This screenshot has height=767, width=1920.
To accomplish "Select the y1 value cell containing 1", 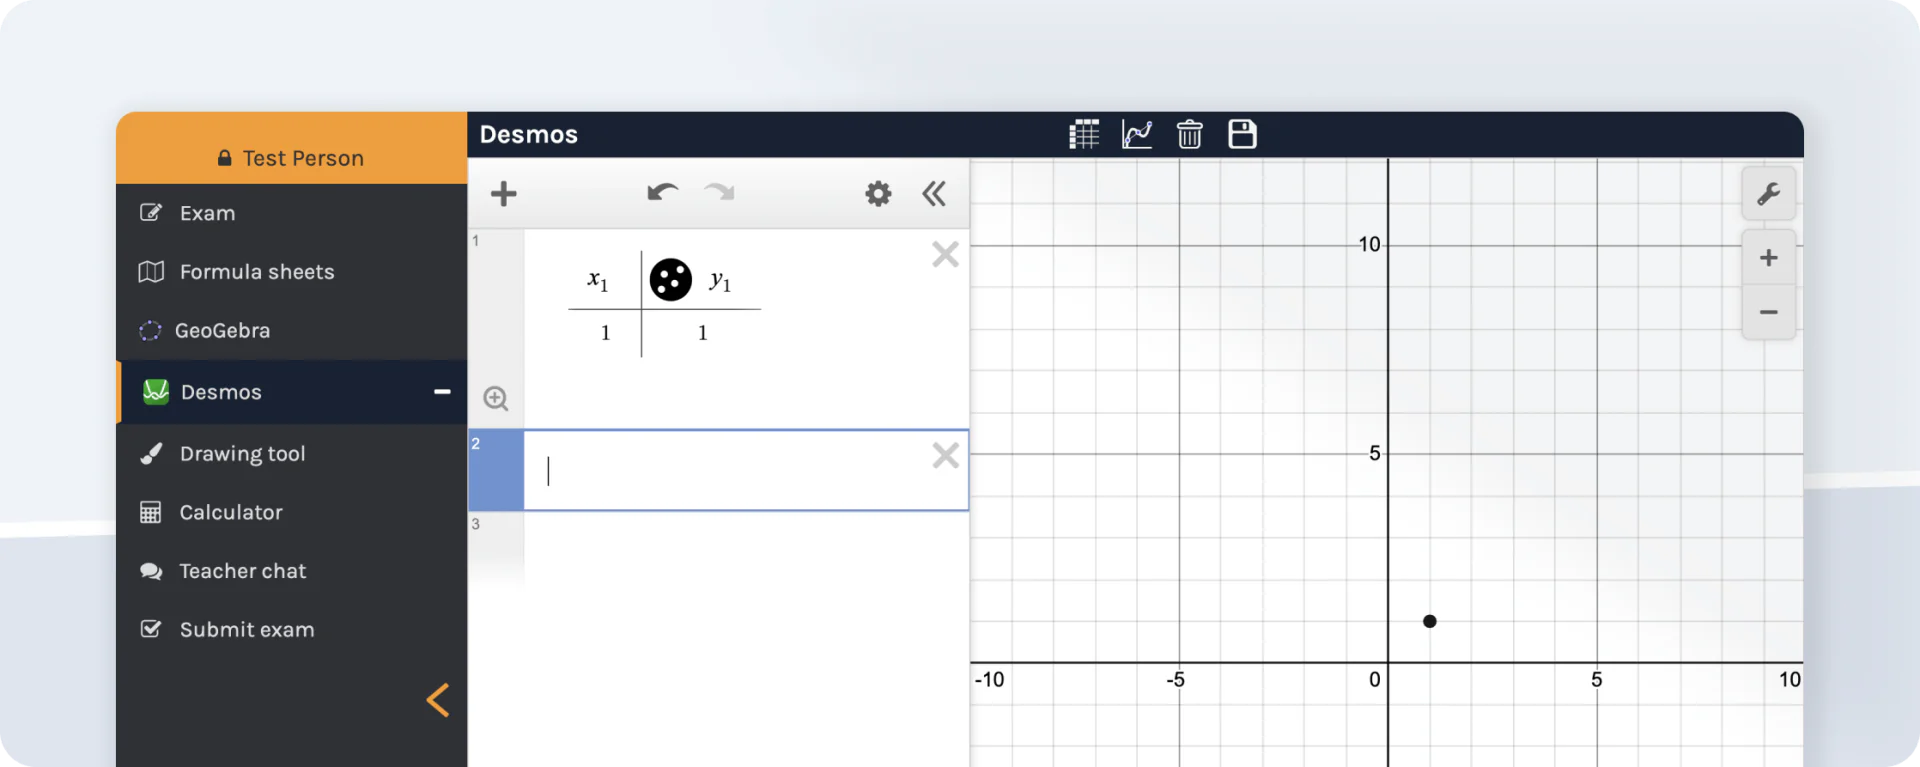I will 702,333.
